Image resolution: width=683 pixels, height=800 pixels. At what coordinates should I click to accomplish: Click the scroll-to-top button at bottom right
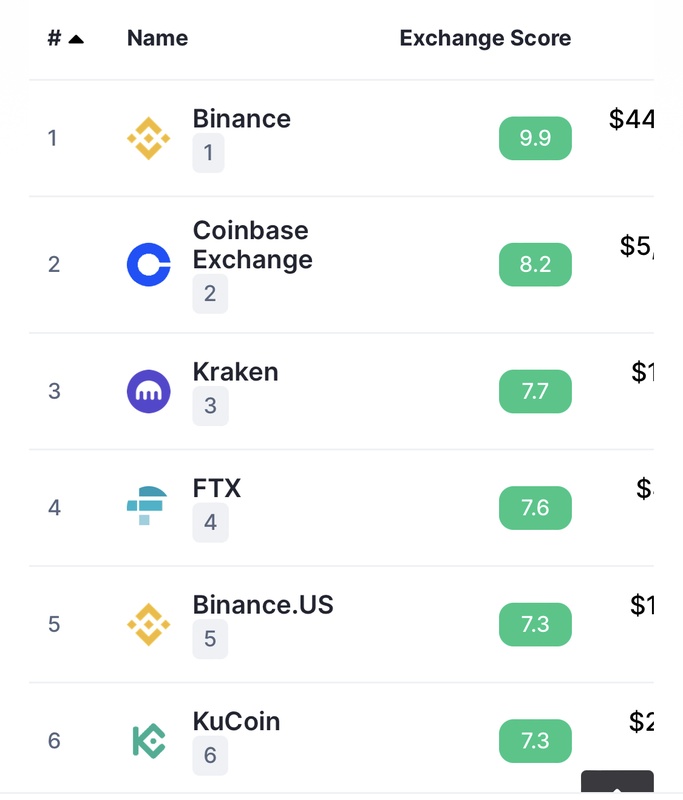(x=617, y=785)
